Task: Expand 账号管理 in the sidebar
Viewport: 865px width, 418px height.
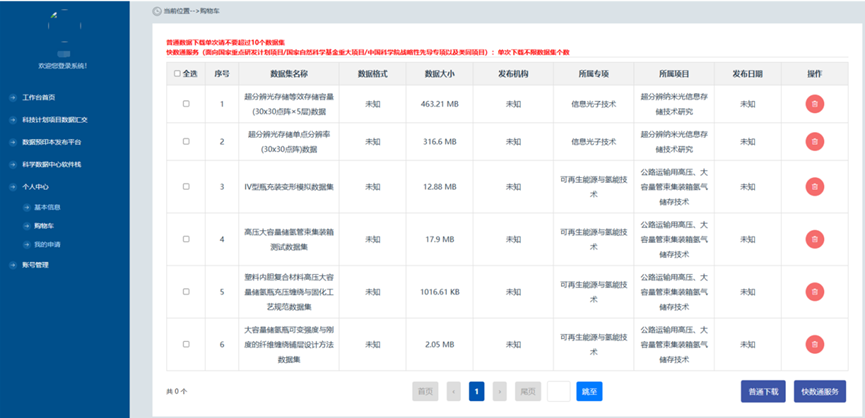Action: coord(36,265)
